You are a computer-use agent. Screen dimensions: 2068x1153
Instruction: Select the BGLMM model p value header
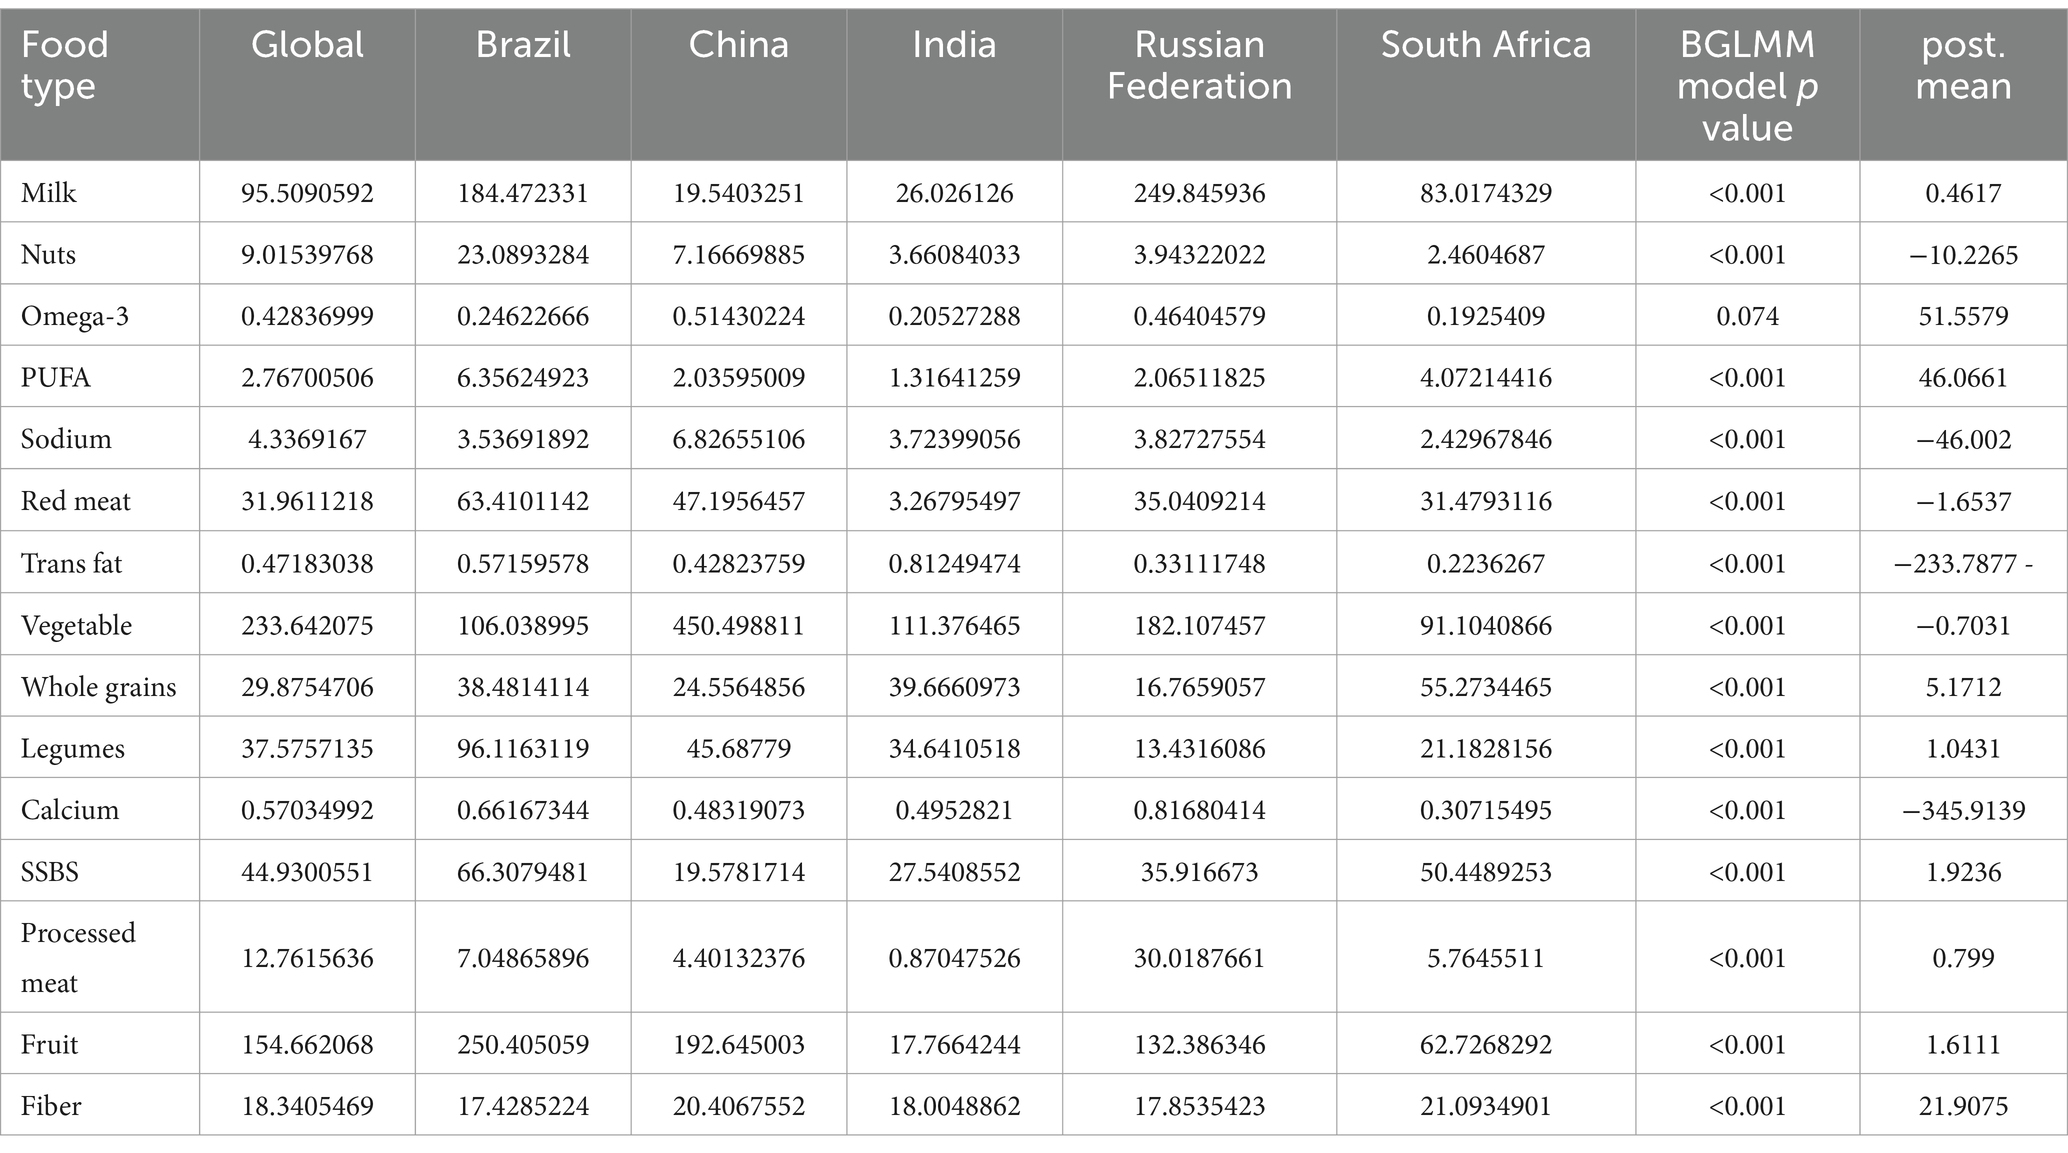[x=1747, y=86]
